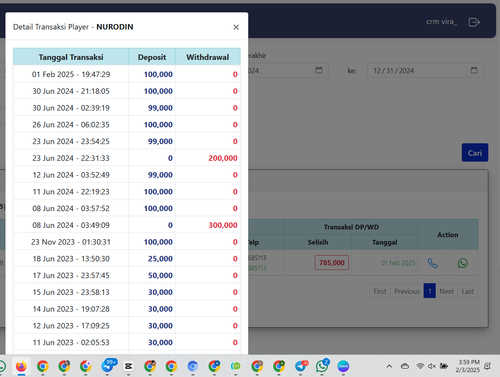Open Firefox from the taskbar
Viewport: 500px width, 377px height.
click(21, 366)
